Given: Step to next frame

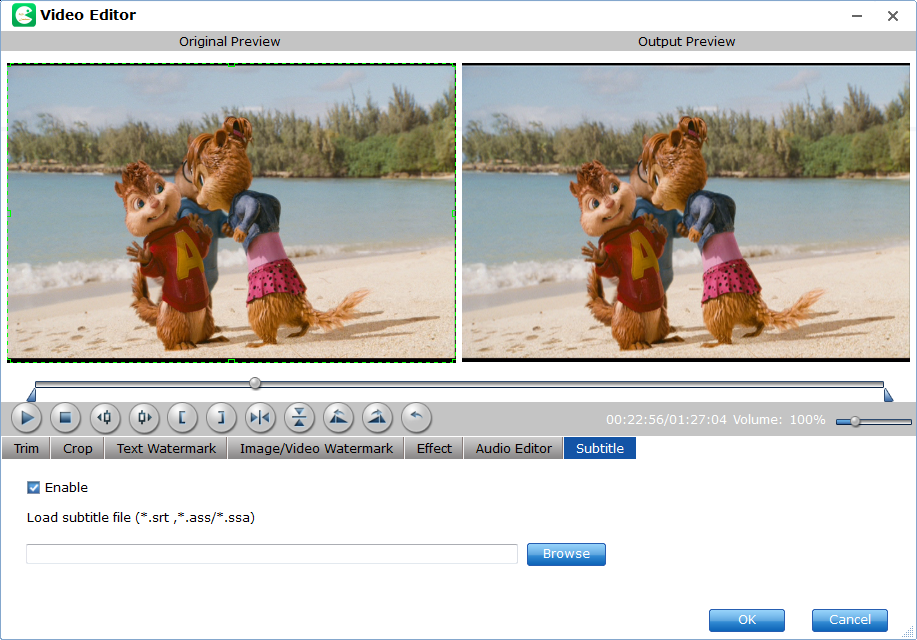Looking at the screenshot, I should coord(144,417).
